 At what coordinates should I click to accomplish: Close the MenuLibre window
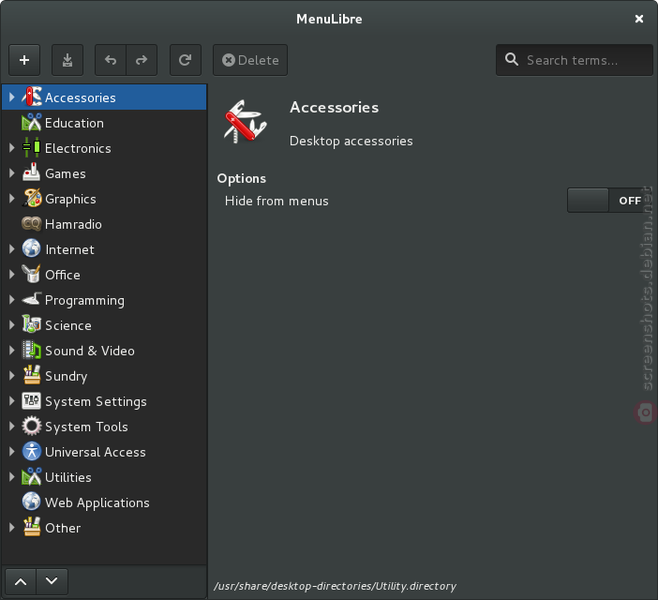point(639,19)
